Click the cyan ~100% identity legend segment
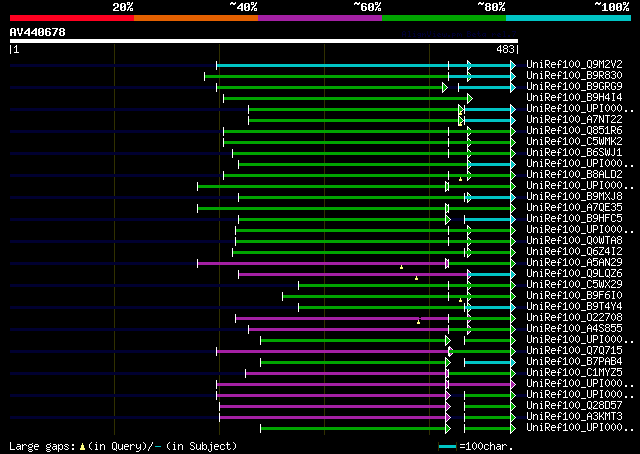The height and width of the screenshot is (454, 640). click(568, 18)
